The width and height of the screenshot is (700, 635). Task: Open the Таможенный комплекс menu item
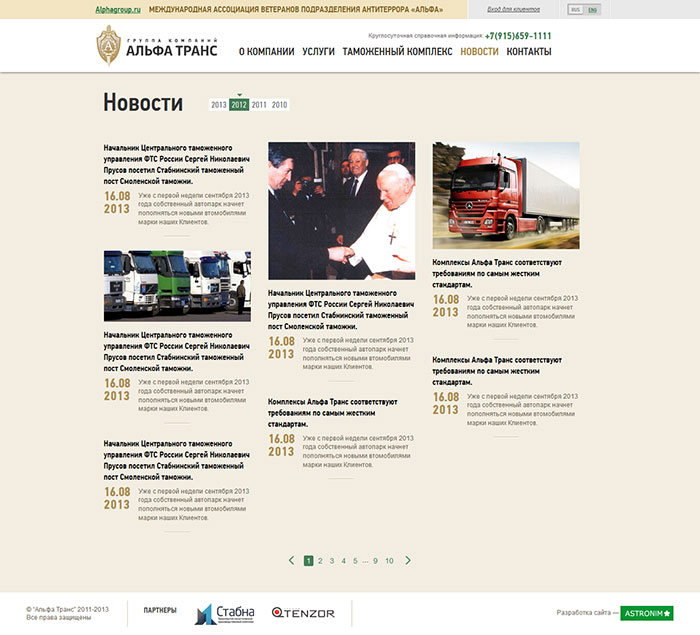click(x=397, y=51)
